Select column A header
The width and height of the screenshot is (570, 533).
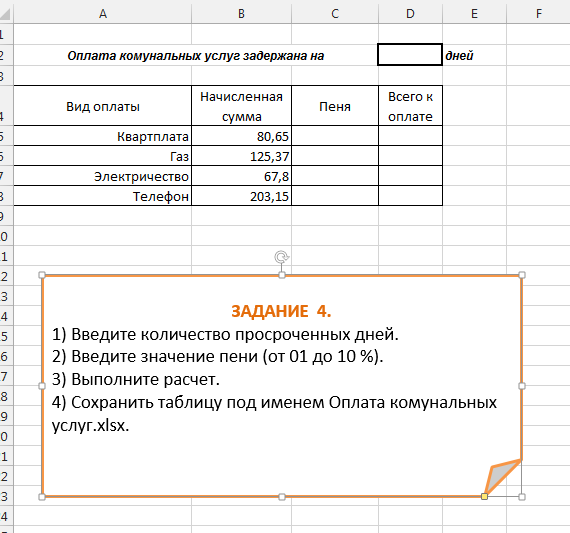pos(103,14)
